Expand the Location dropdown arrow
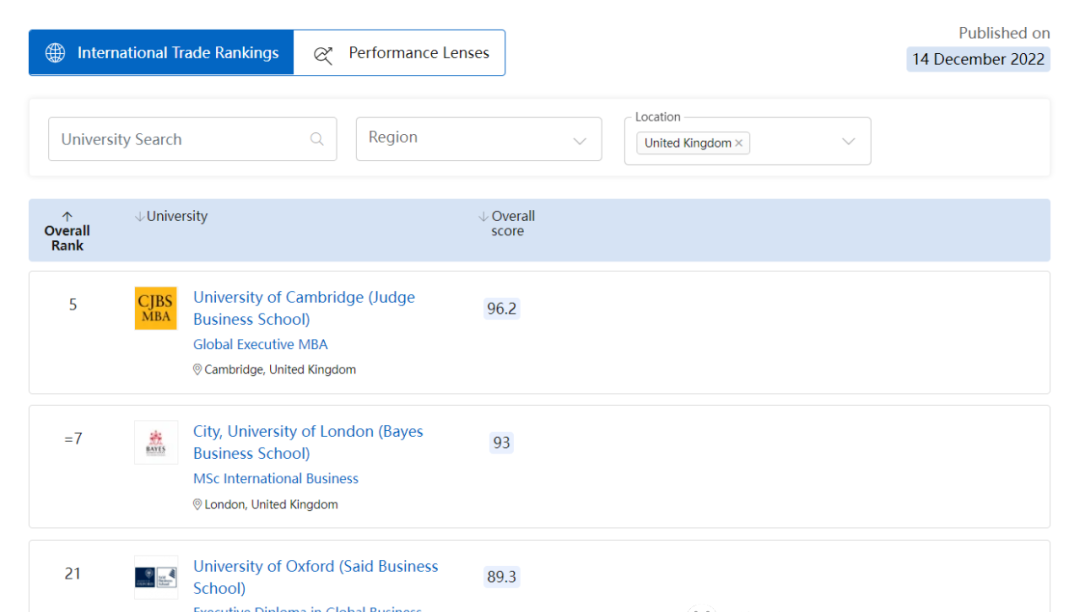The image size is (1080, 612). [x=849, y=141]
